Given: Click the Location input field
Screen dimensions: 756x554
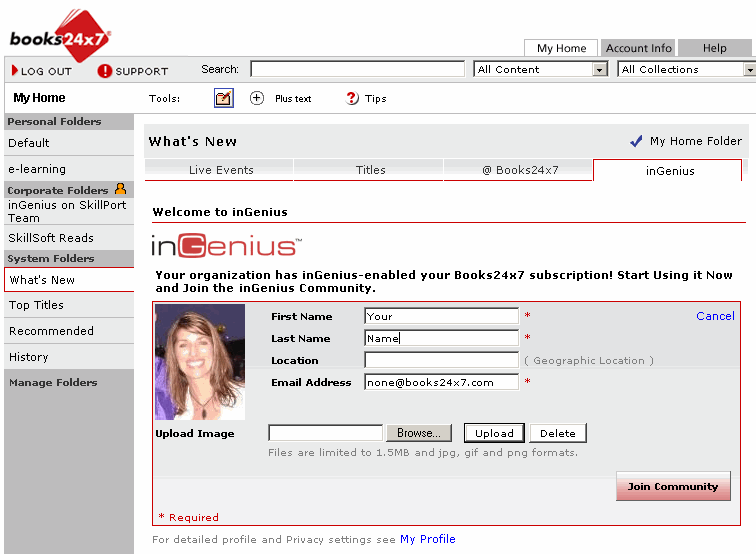Looking at the screenshot, I should point(442,360).
